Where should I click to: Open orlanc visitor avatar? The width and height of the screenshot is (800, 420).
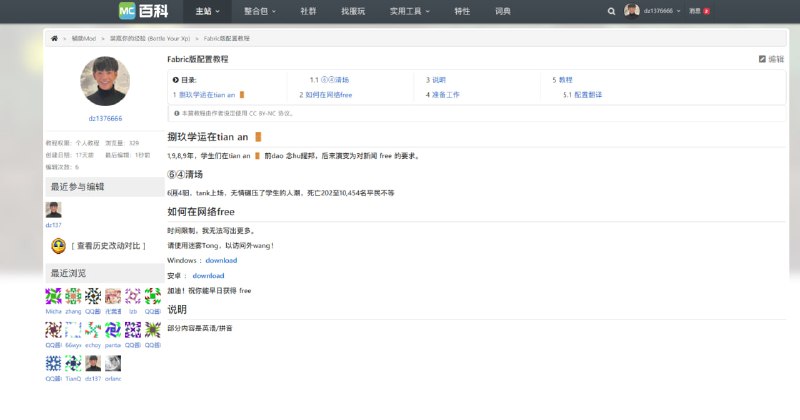(113, 363)
